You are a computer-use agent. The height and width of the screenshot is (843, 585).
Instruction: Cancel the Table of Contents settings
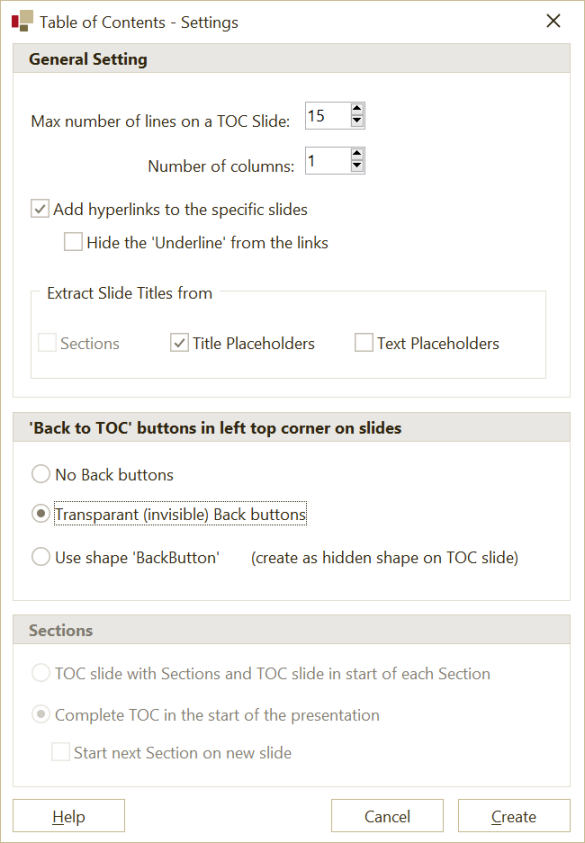point(387,815)
